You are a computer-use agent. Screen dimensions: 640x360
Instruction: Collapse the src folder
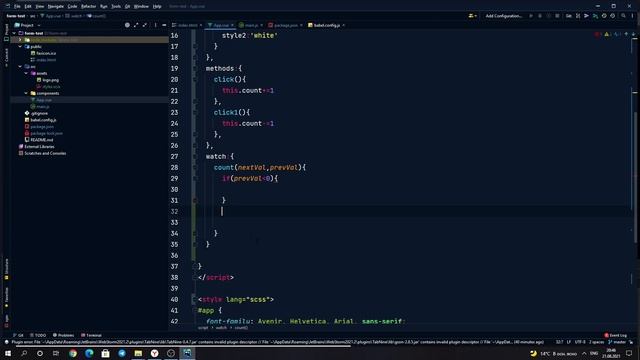pyautogui.click(x=20, y=67)
